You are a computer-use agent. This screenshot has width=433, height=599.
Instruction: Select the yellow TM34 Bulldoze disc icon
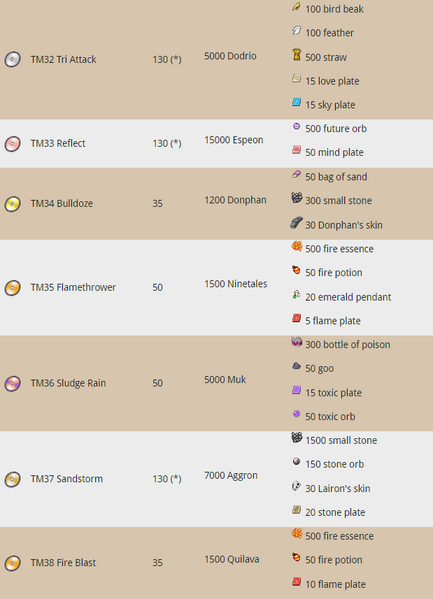(12, 204)
